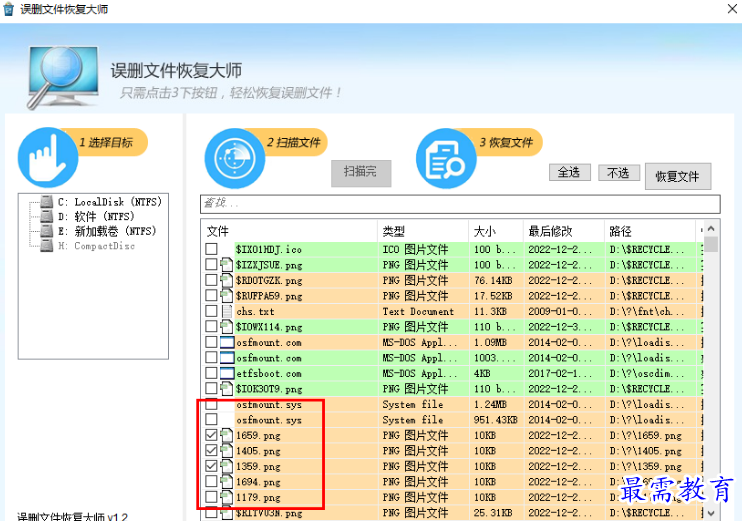Click the 3 恢复文件 step label
Viewport: 742px width, 521px height.
pyautogui.click(x=506, y=142)
